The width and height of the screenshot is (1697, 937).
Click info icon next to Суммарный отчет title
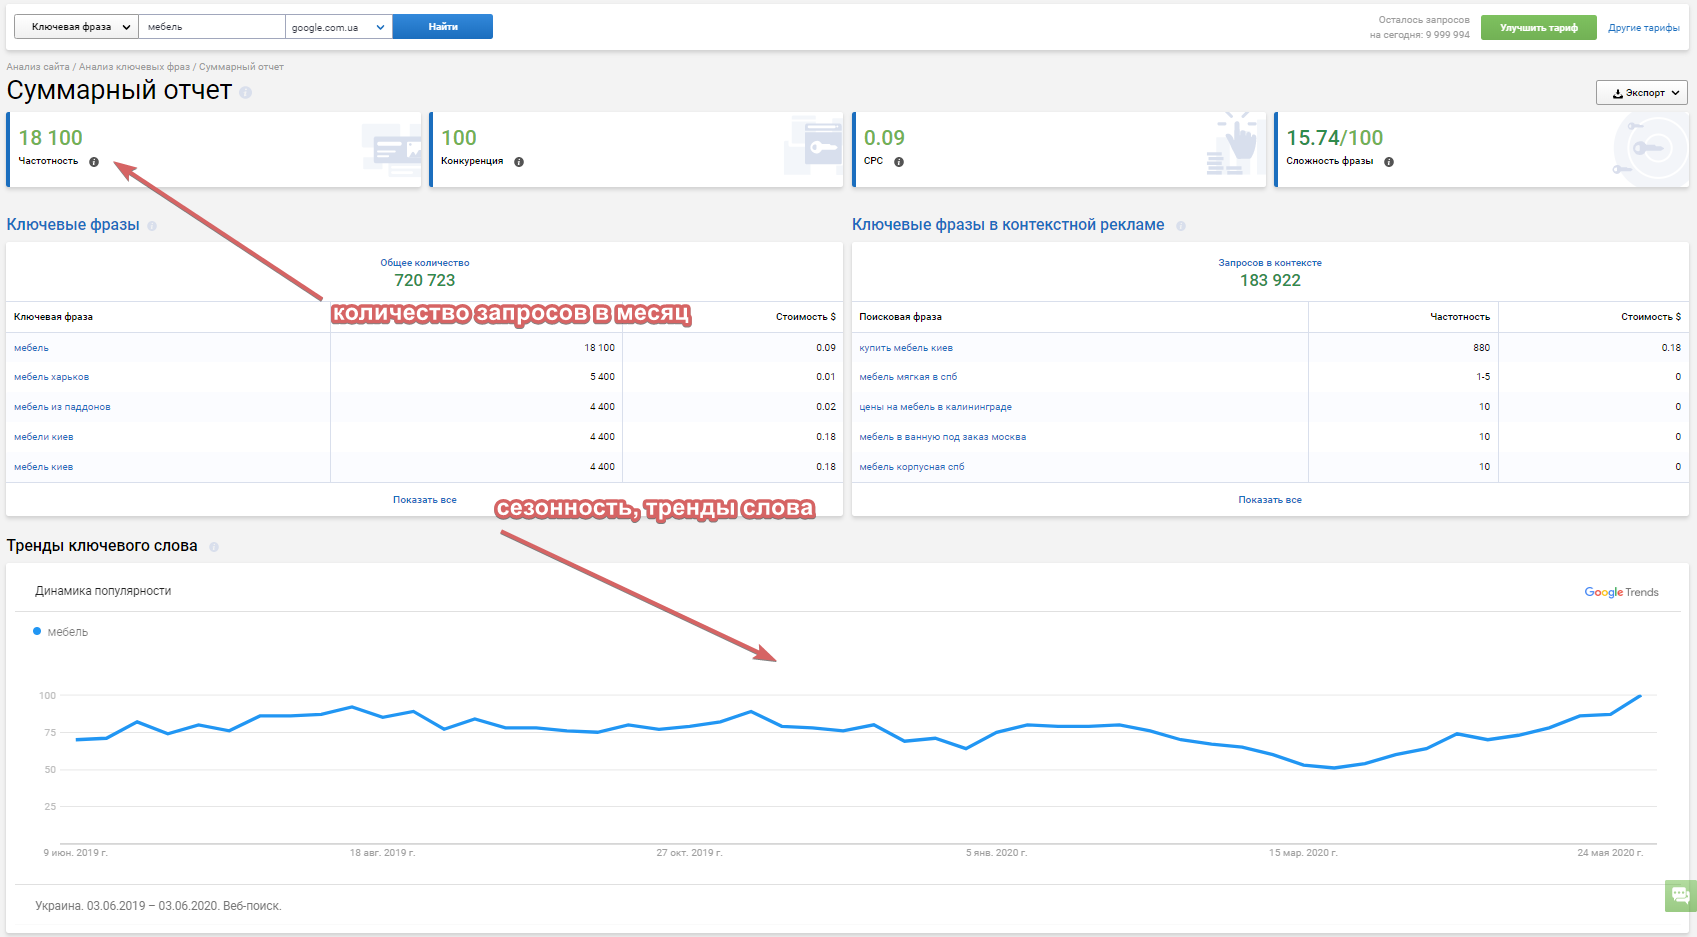pos(246,92)
